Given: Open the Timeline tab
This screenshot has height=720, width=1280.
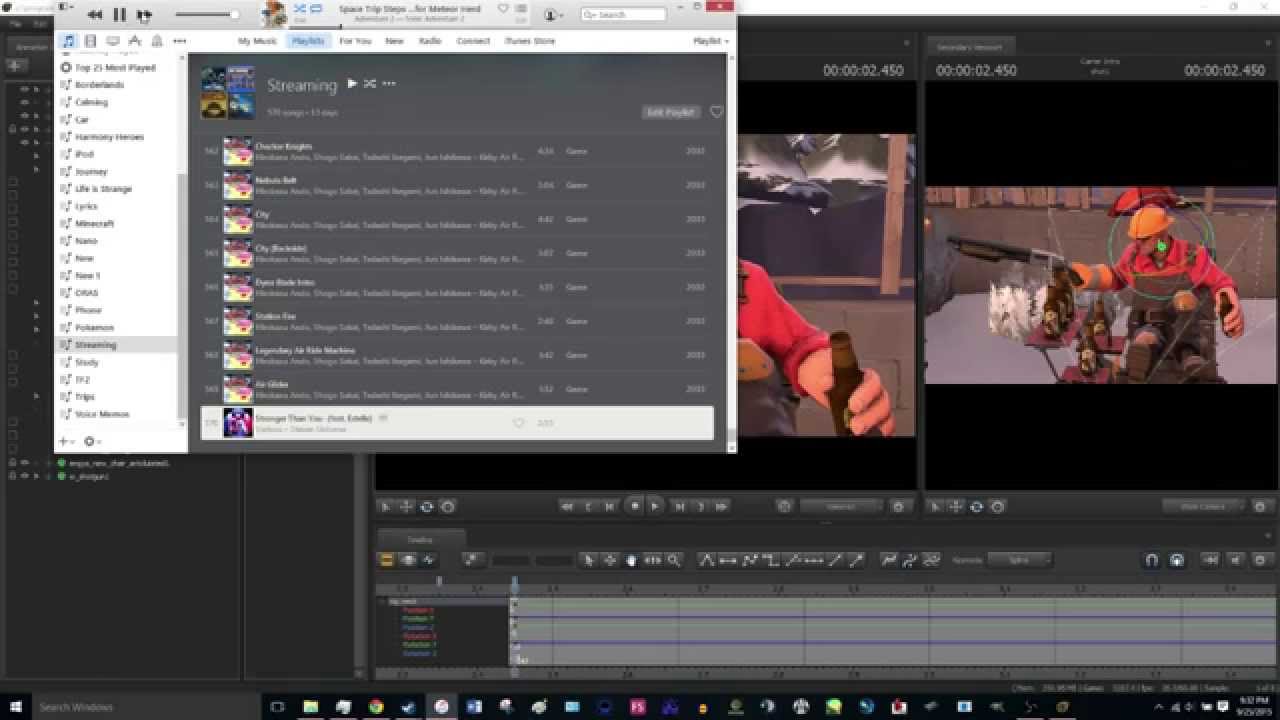Looking at the screenshot, I should click(419, 539).
